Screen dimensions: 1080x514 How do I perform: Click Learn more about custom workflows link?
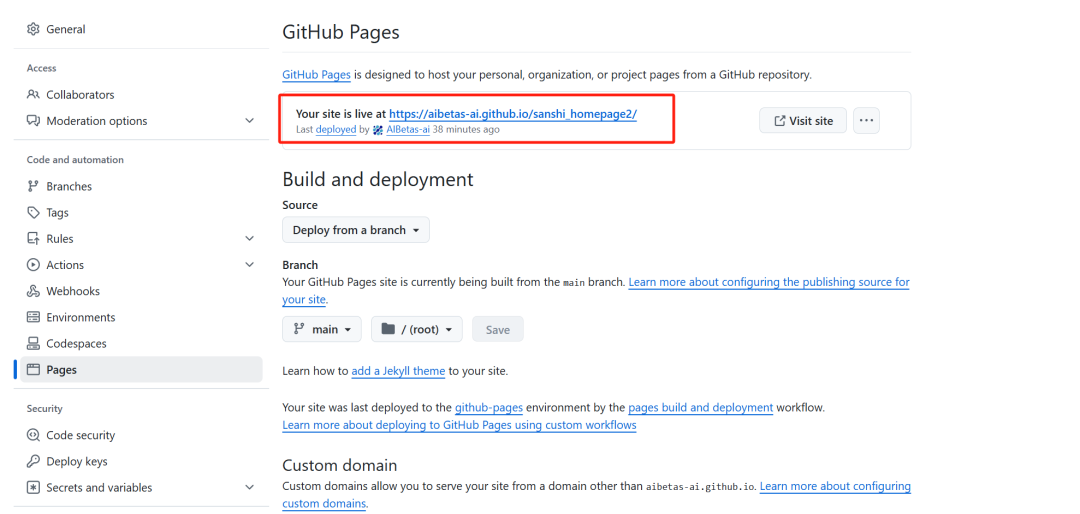tap(459, 425)
